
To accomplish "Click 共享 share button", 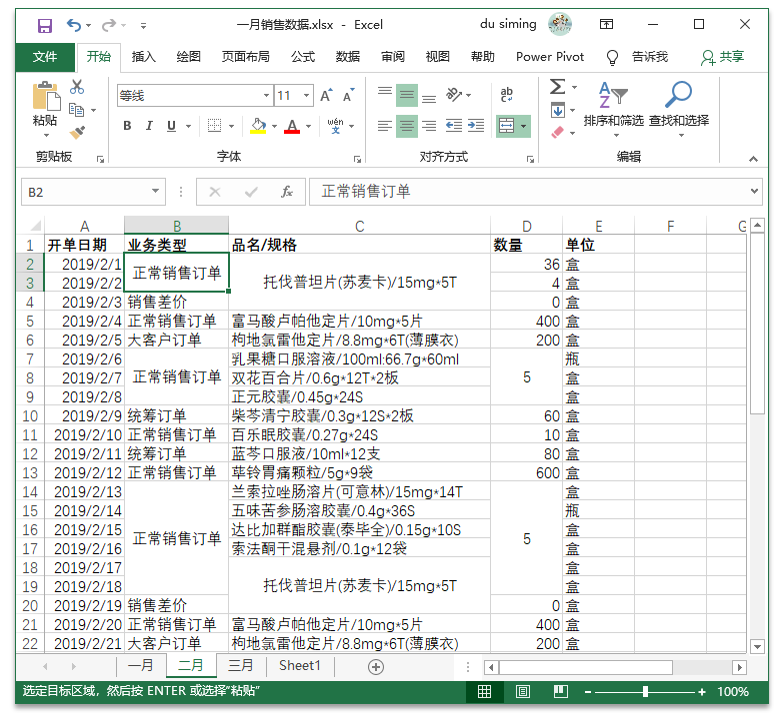I will pyautogui.click(x=723, y=57).
